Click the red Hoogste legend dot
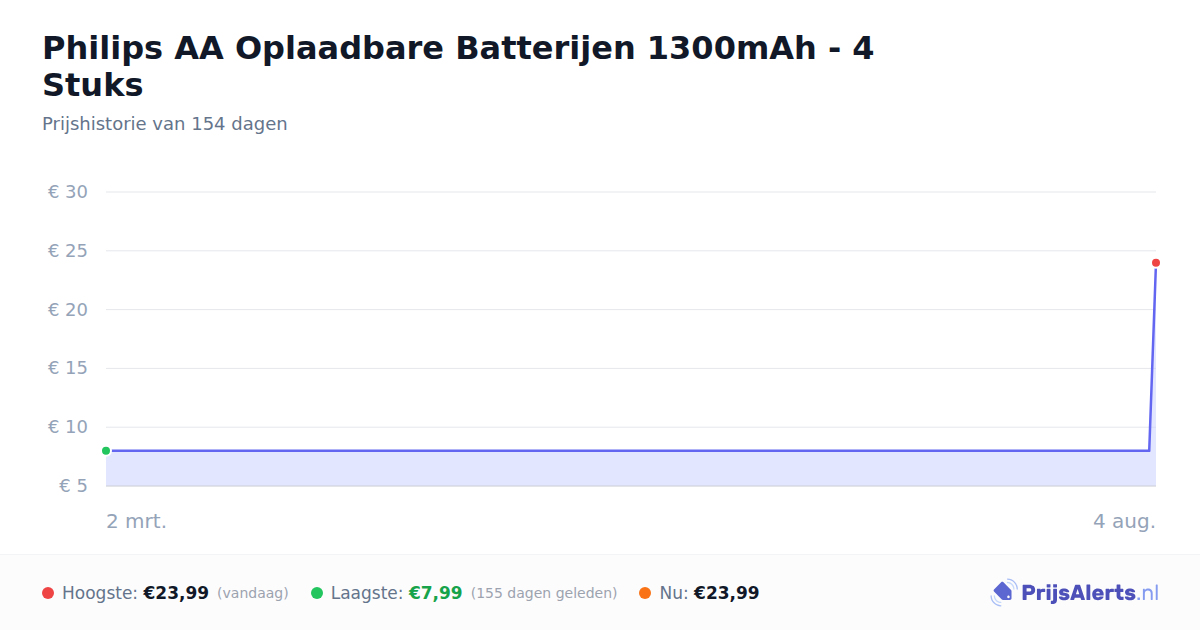This screenshot has width=1200, height=630. pyautogui.click(x=48, y=593)
